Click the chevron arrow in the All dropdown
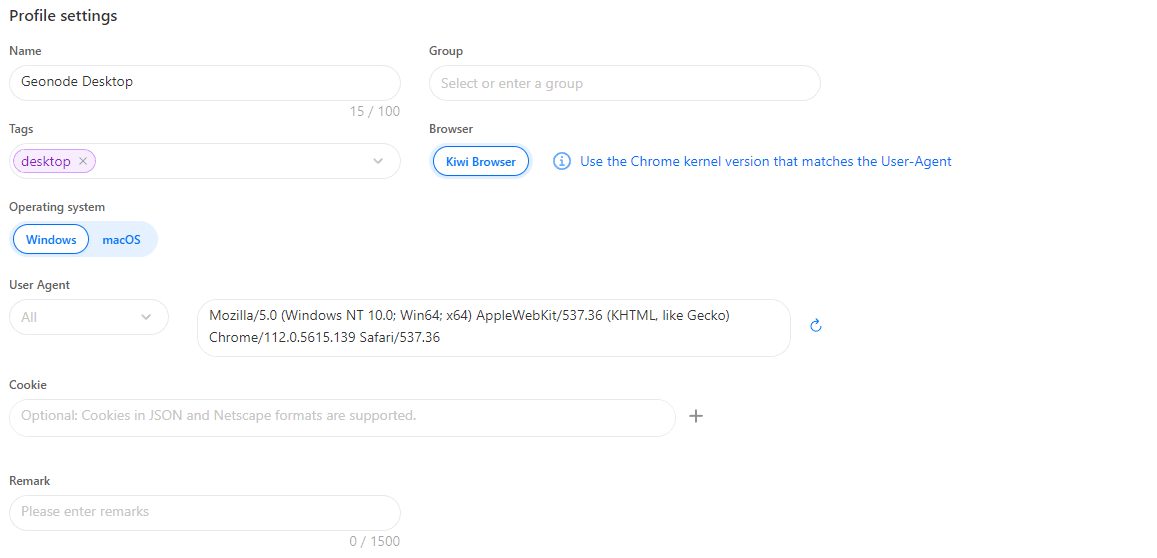The image size is (1157, 558). 146,317
